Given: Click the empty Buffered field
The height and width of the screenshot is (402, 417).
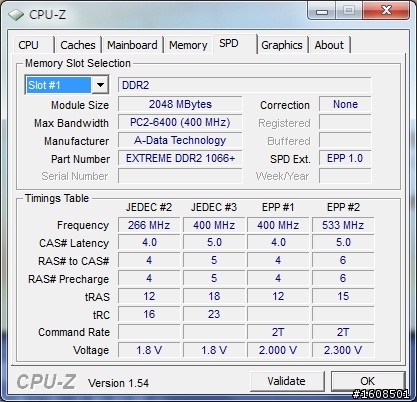Looking at the screenshot, I should tap(345, 140).
